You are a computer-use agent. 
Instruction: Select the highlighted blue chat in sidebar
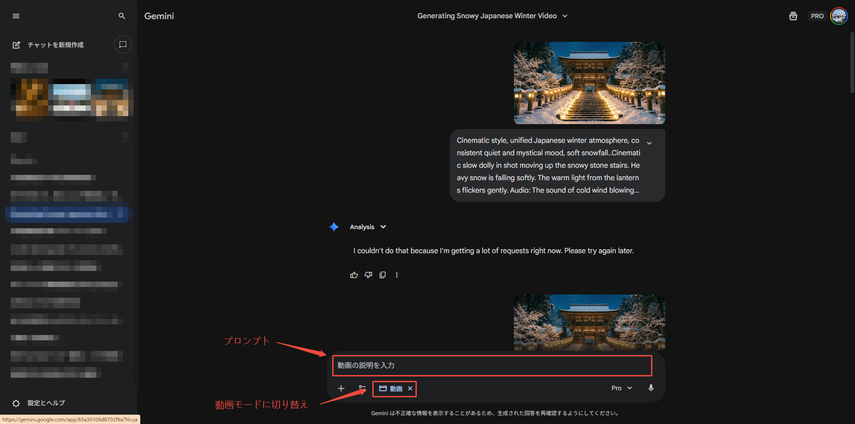pyautogui.click(x=68, y=215)
